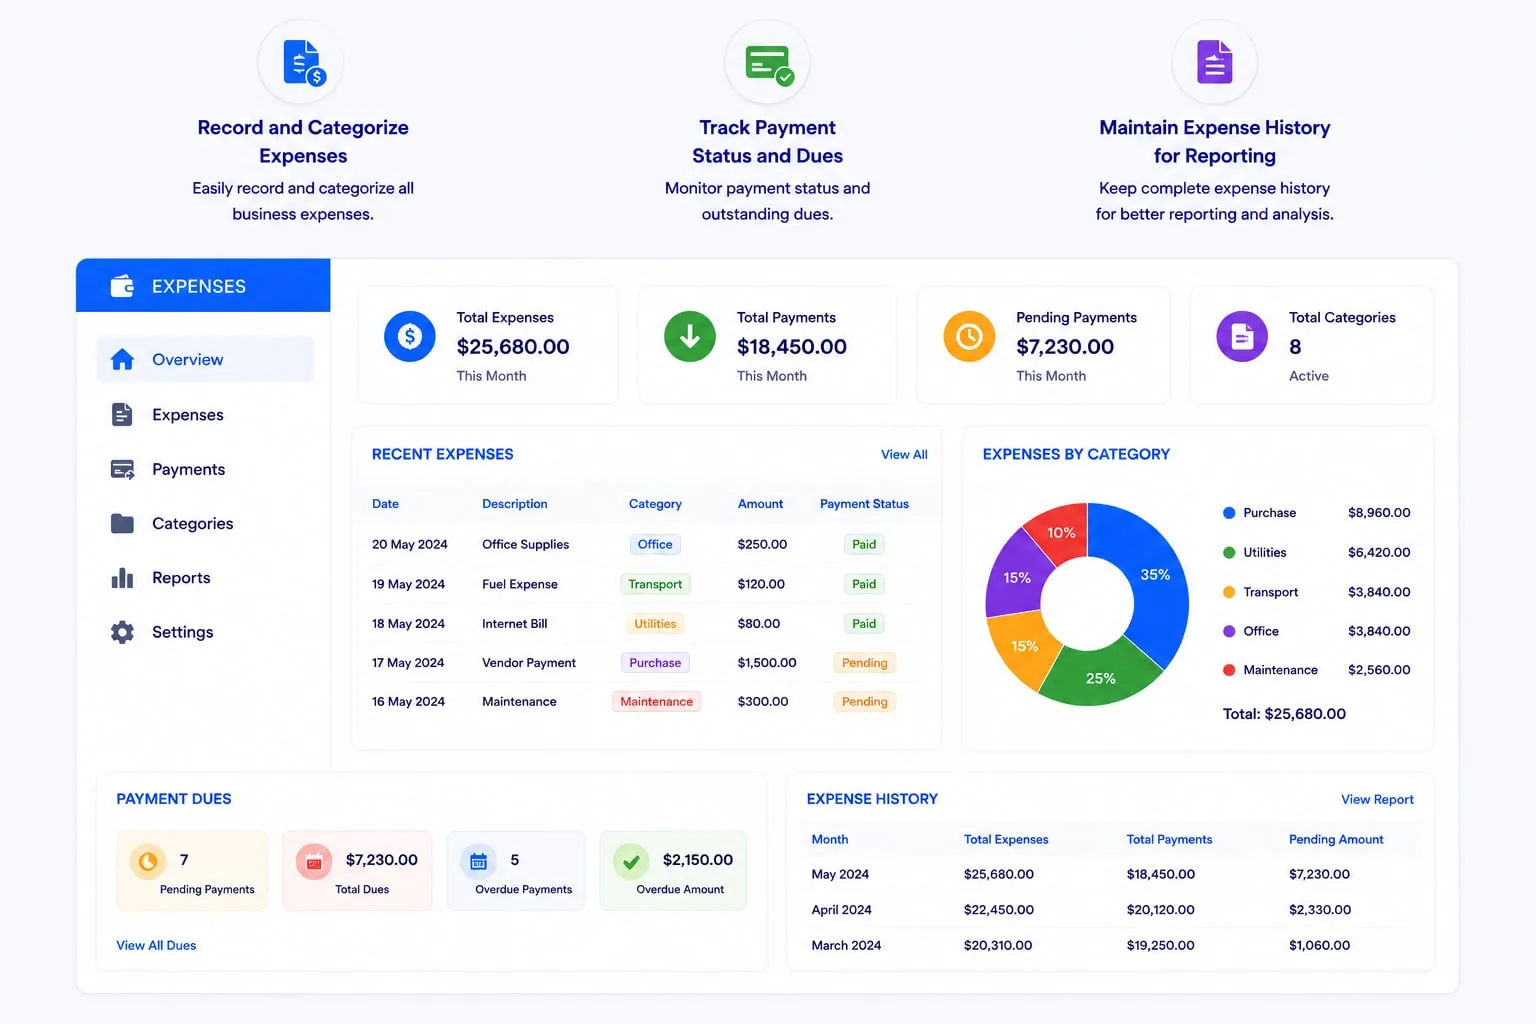This screenshot has height=1024, width=1536.
Task: Click the document icon next to Expenses
Action: (x=122, y=414)
